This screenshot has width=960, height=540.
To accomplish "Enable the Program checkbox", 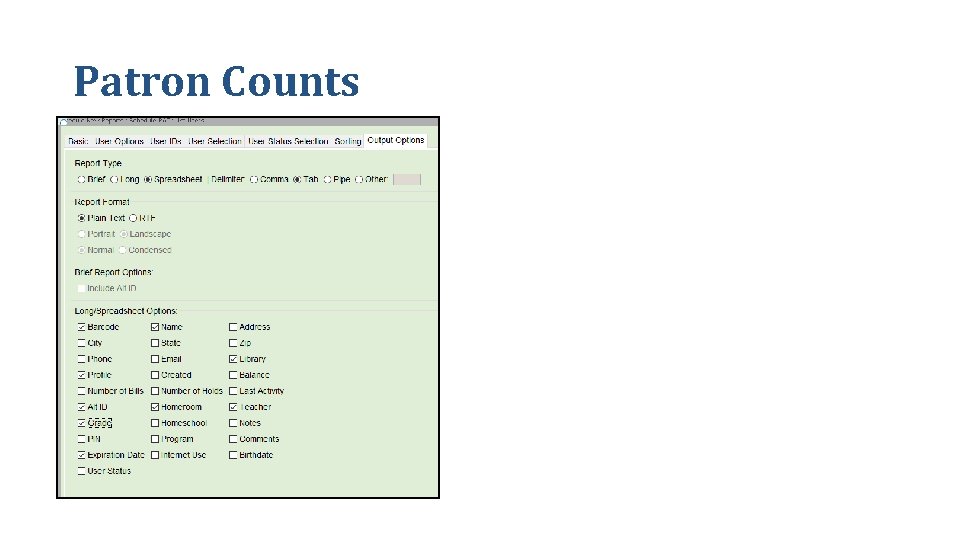I will coord(155,439).
